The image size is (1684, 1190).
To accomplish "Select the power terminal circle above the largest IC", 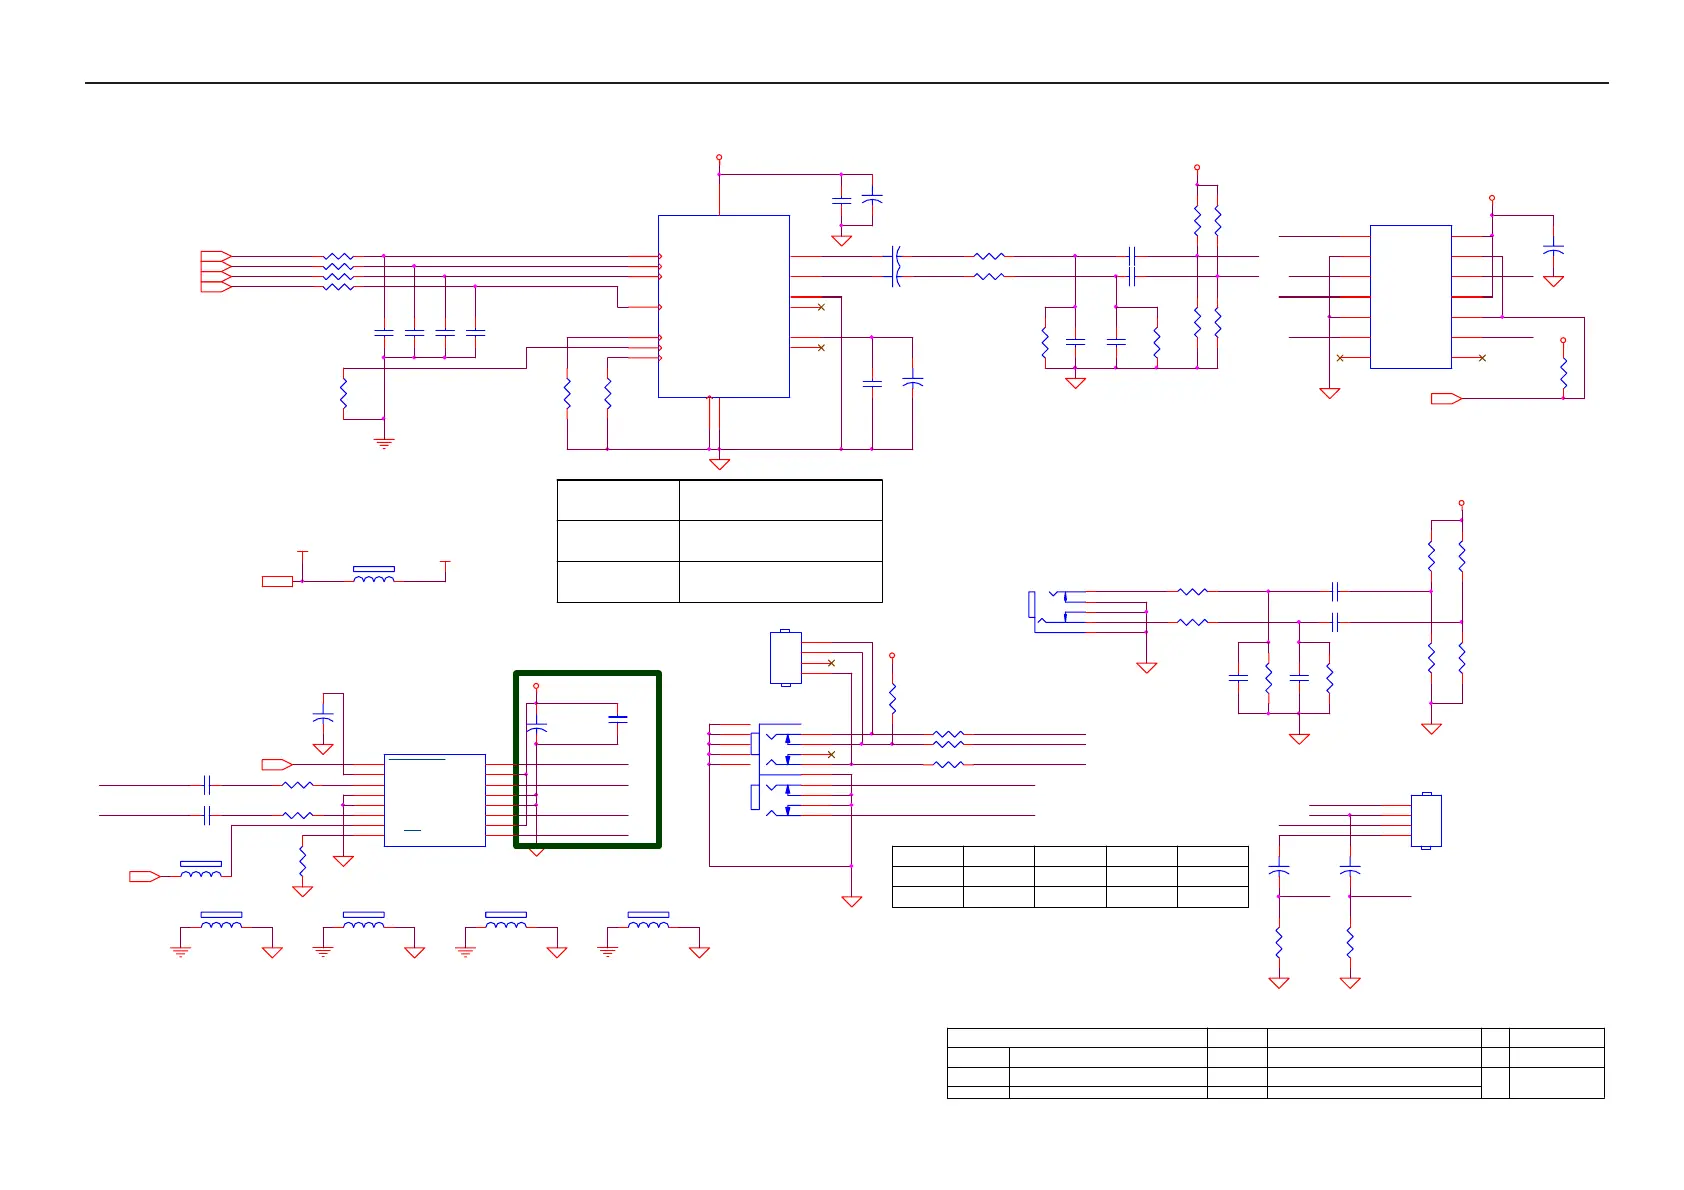I will (x=719, y=158).
